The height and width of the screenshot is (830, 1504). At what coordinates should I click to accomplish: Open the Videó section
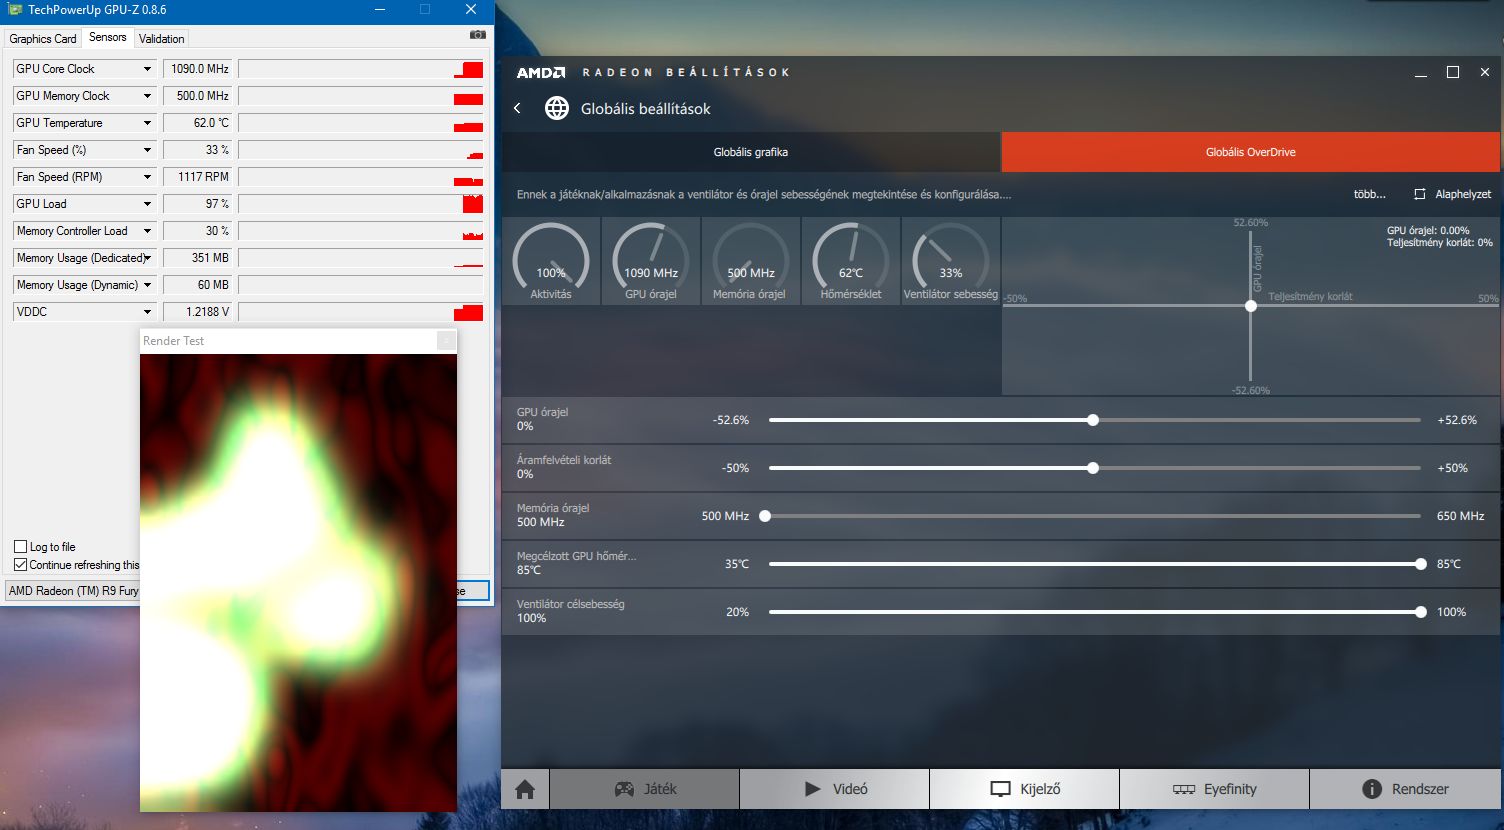(x=835, y=789)
